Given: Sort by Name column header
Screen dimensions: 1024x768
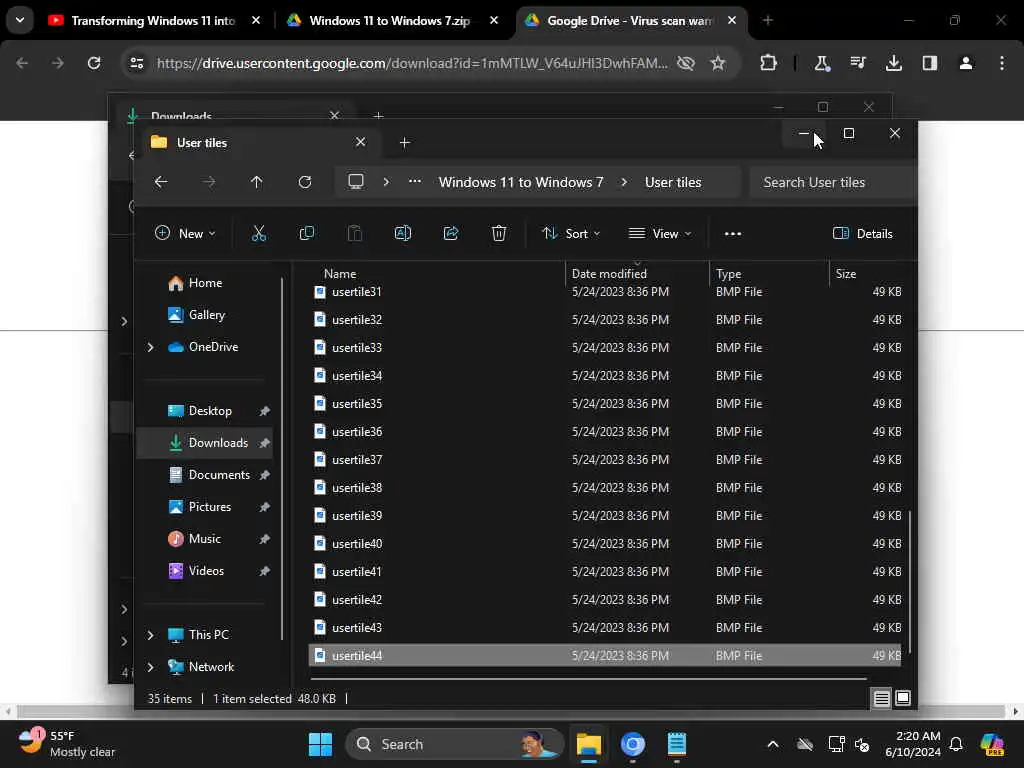Looking at the screenshot, I should 438,273.
